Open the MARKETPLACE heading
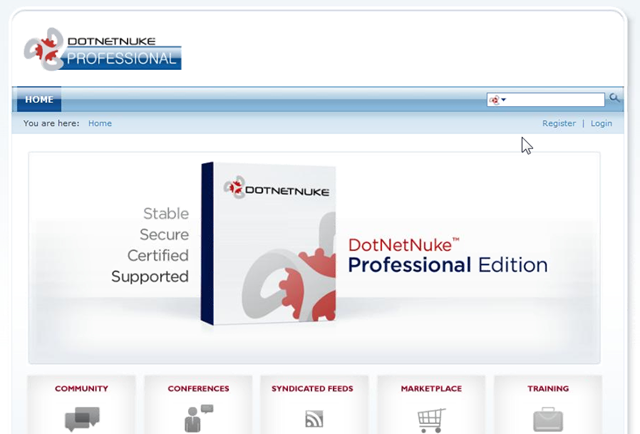Image resolution: width=640 pixels, height=434 pixels. coord(431,389)
